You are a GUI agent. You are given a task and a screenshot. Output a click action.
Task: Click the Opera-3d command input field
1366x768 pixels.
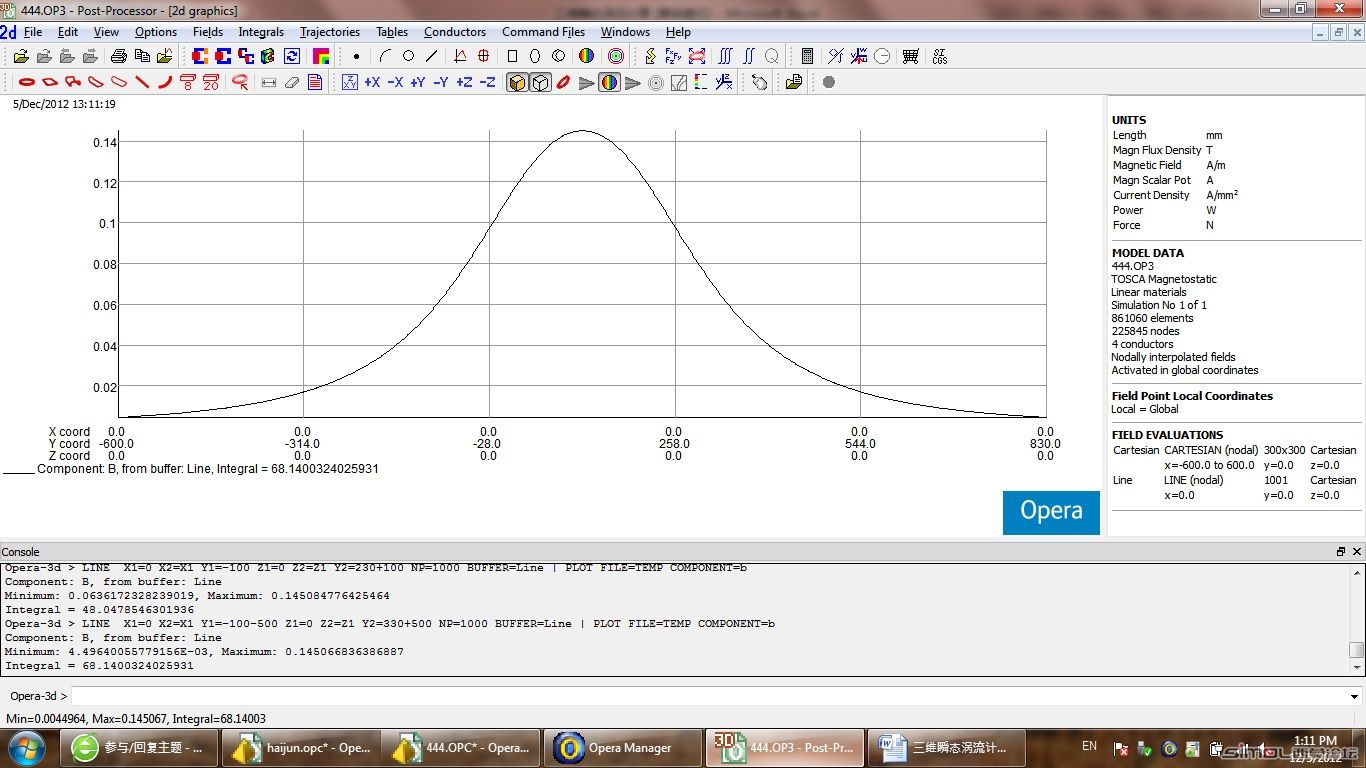tap(708, 697)
